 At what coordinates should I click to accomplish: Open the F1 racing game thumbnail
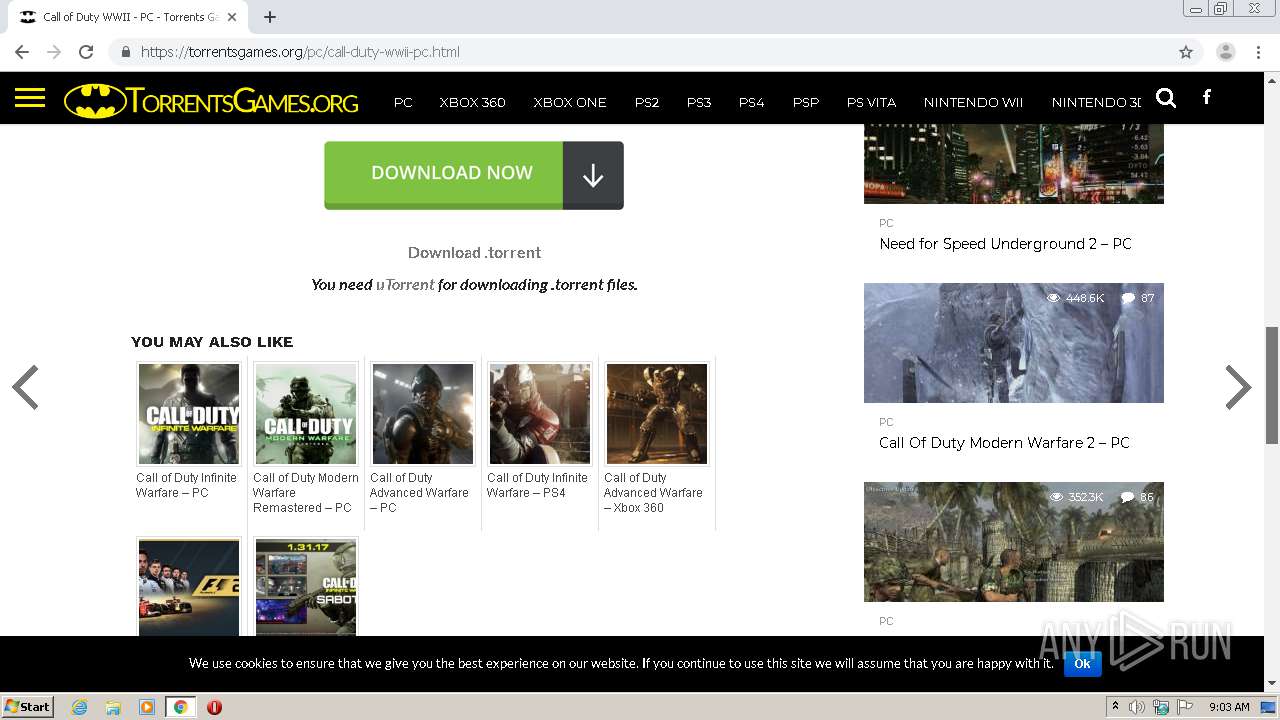coord(189,587)
